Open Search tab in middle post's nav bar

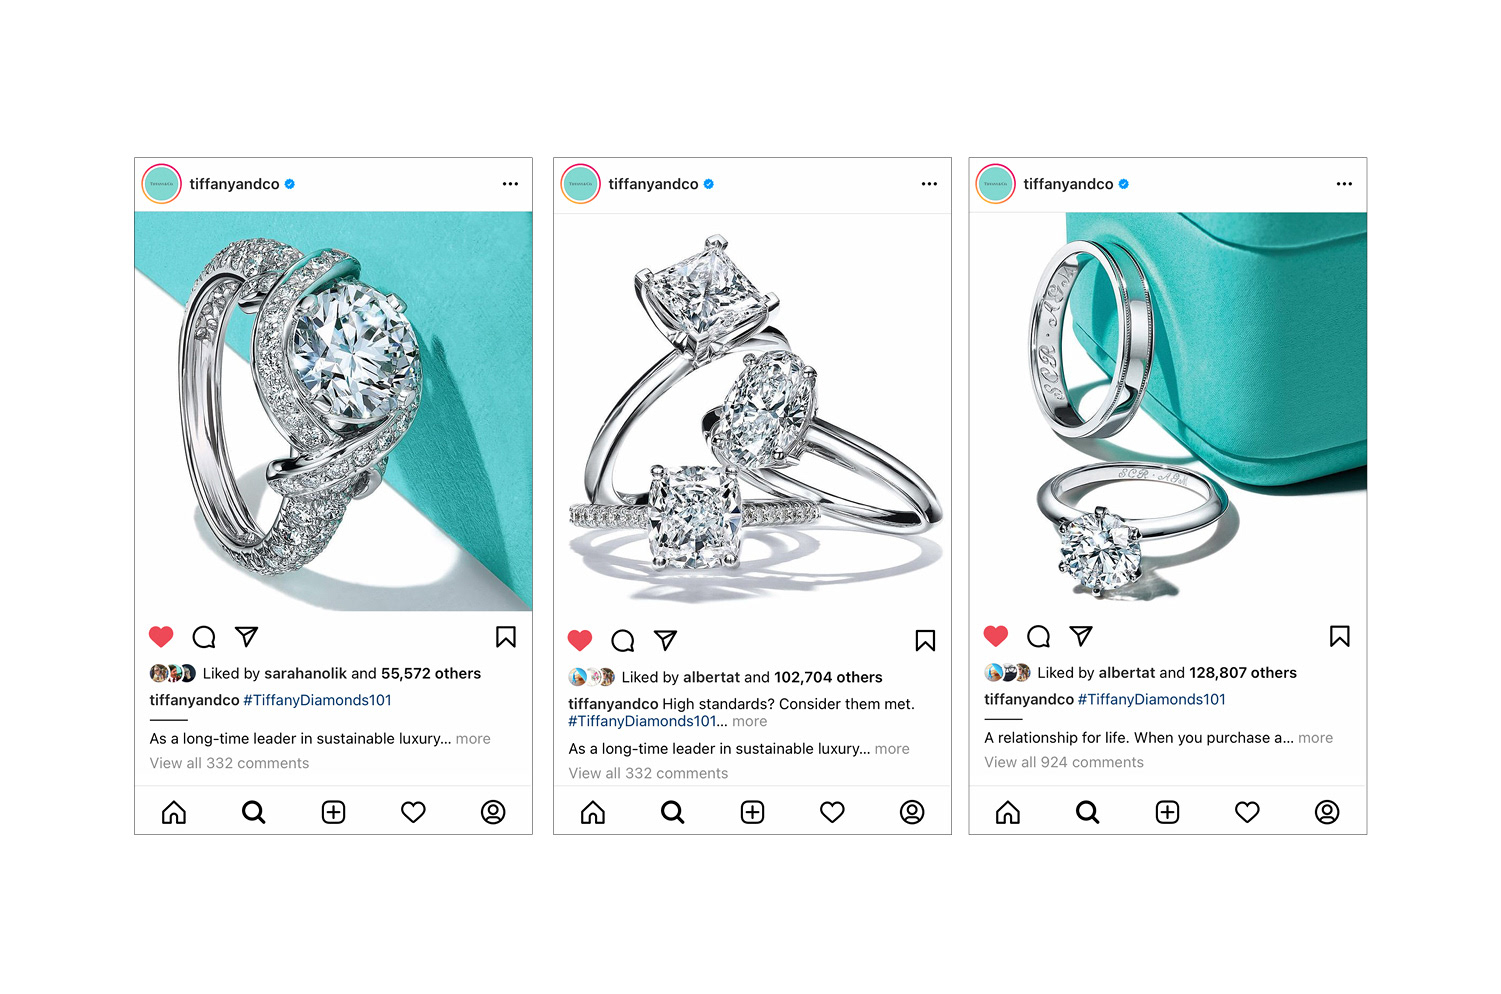click(x=673, y=812)
